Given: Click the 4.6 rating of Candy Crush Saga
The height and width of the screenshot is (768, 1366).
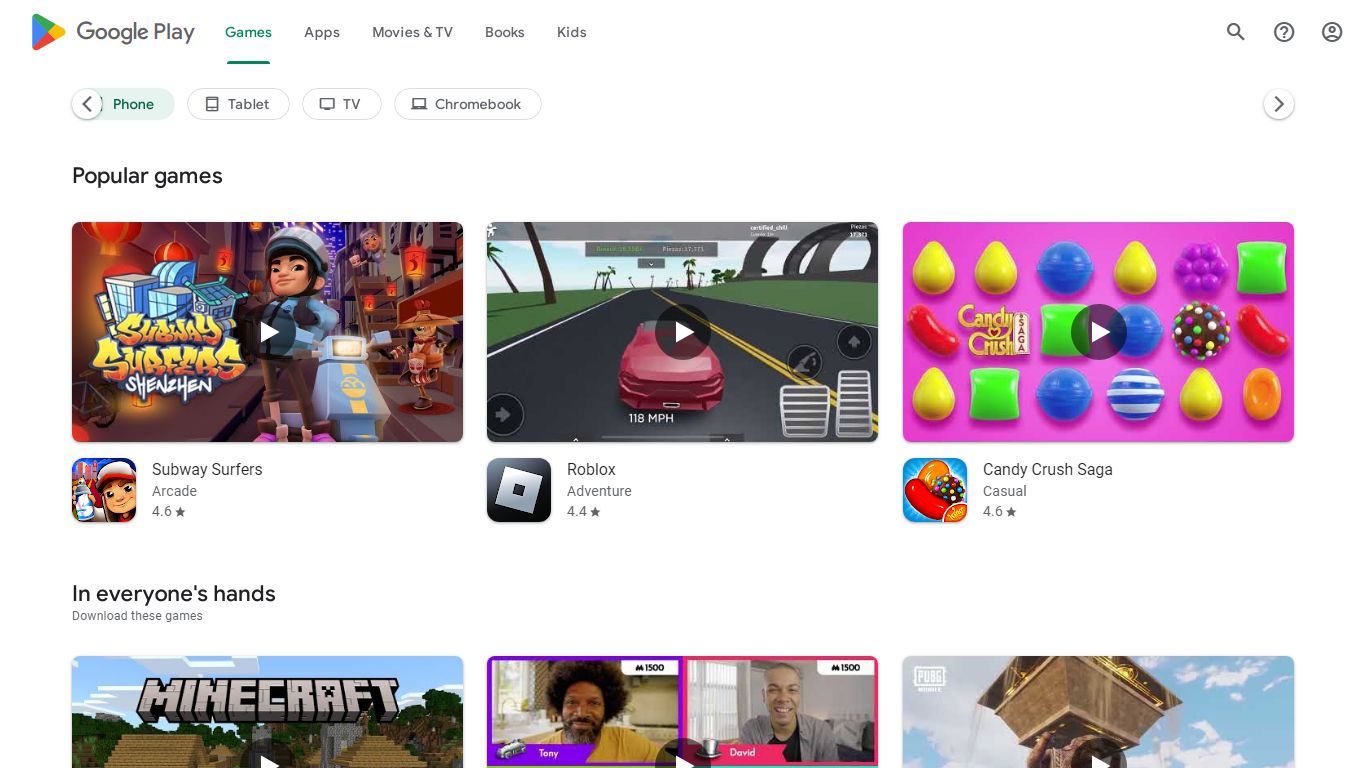Looking at the screenshot, I should point(1000,511).
